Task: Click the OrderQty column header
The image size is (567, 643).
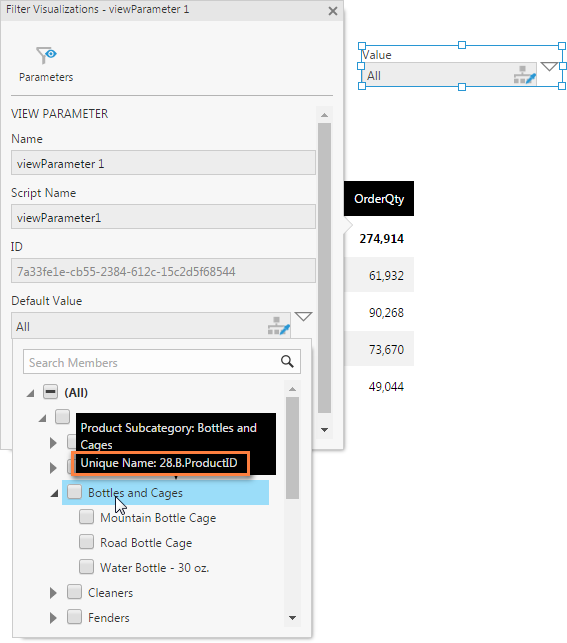Action: [379, 198]
